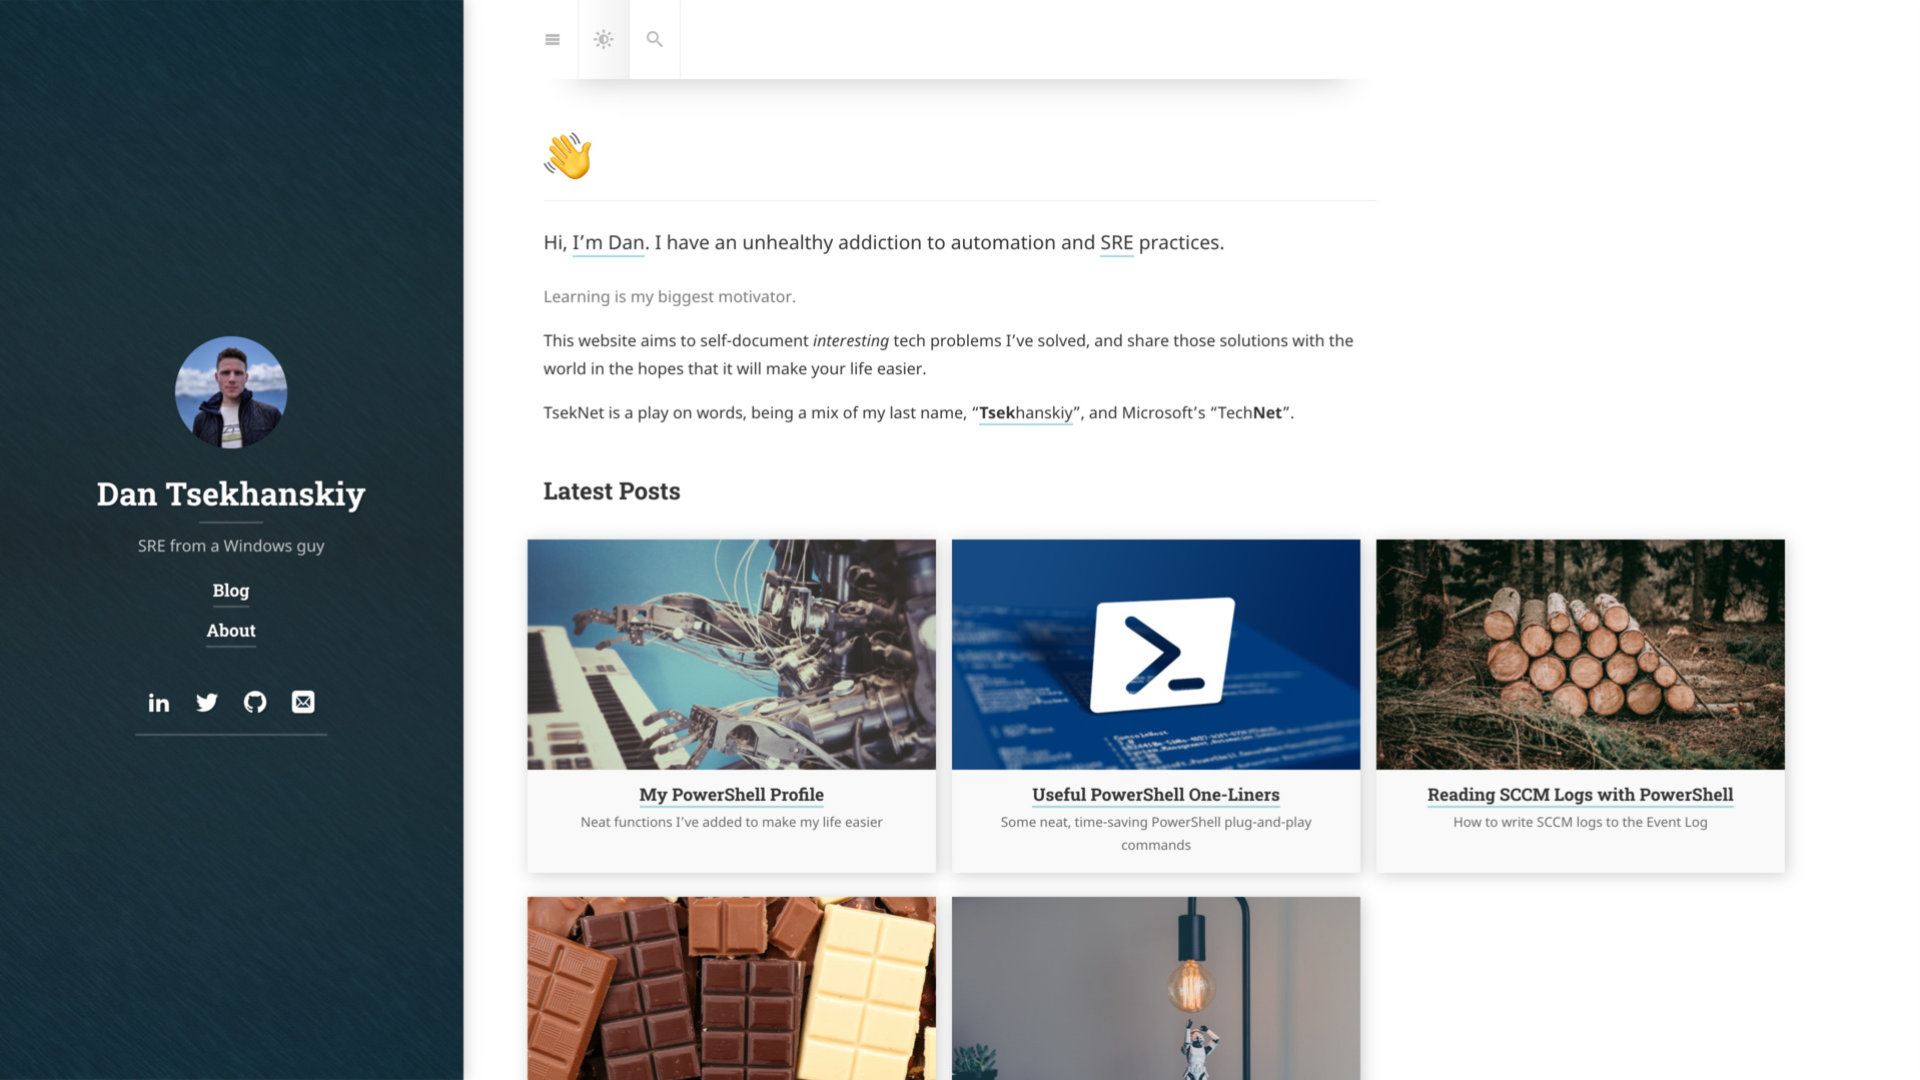Open the Dan Tsekhanskiy site title
The width and height of the screenshot is (1920, 1080).
[231, 494]
